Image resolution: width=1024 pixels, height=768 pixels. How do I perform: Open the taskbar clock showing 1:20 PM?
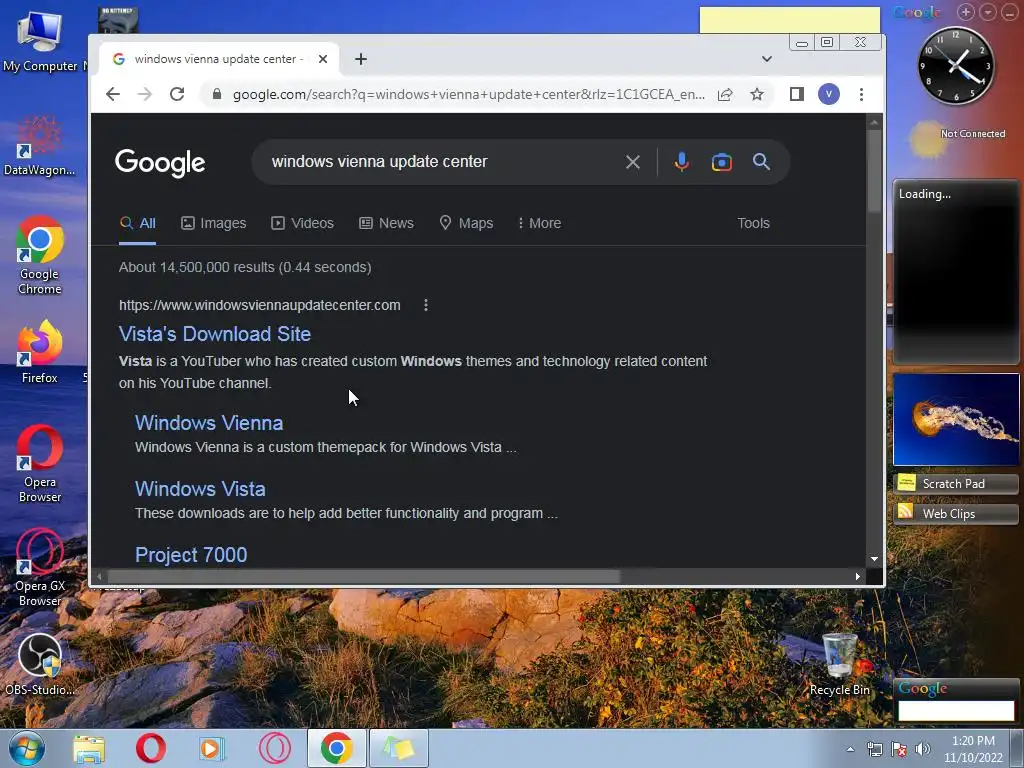click(973, 749)
